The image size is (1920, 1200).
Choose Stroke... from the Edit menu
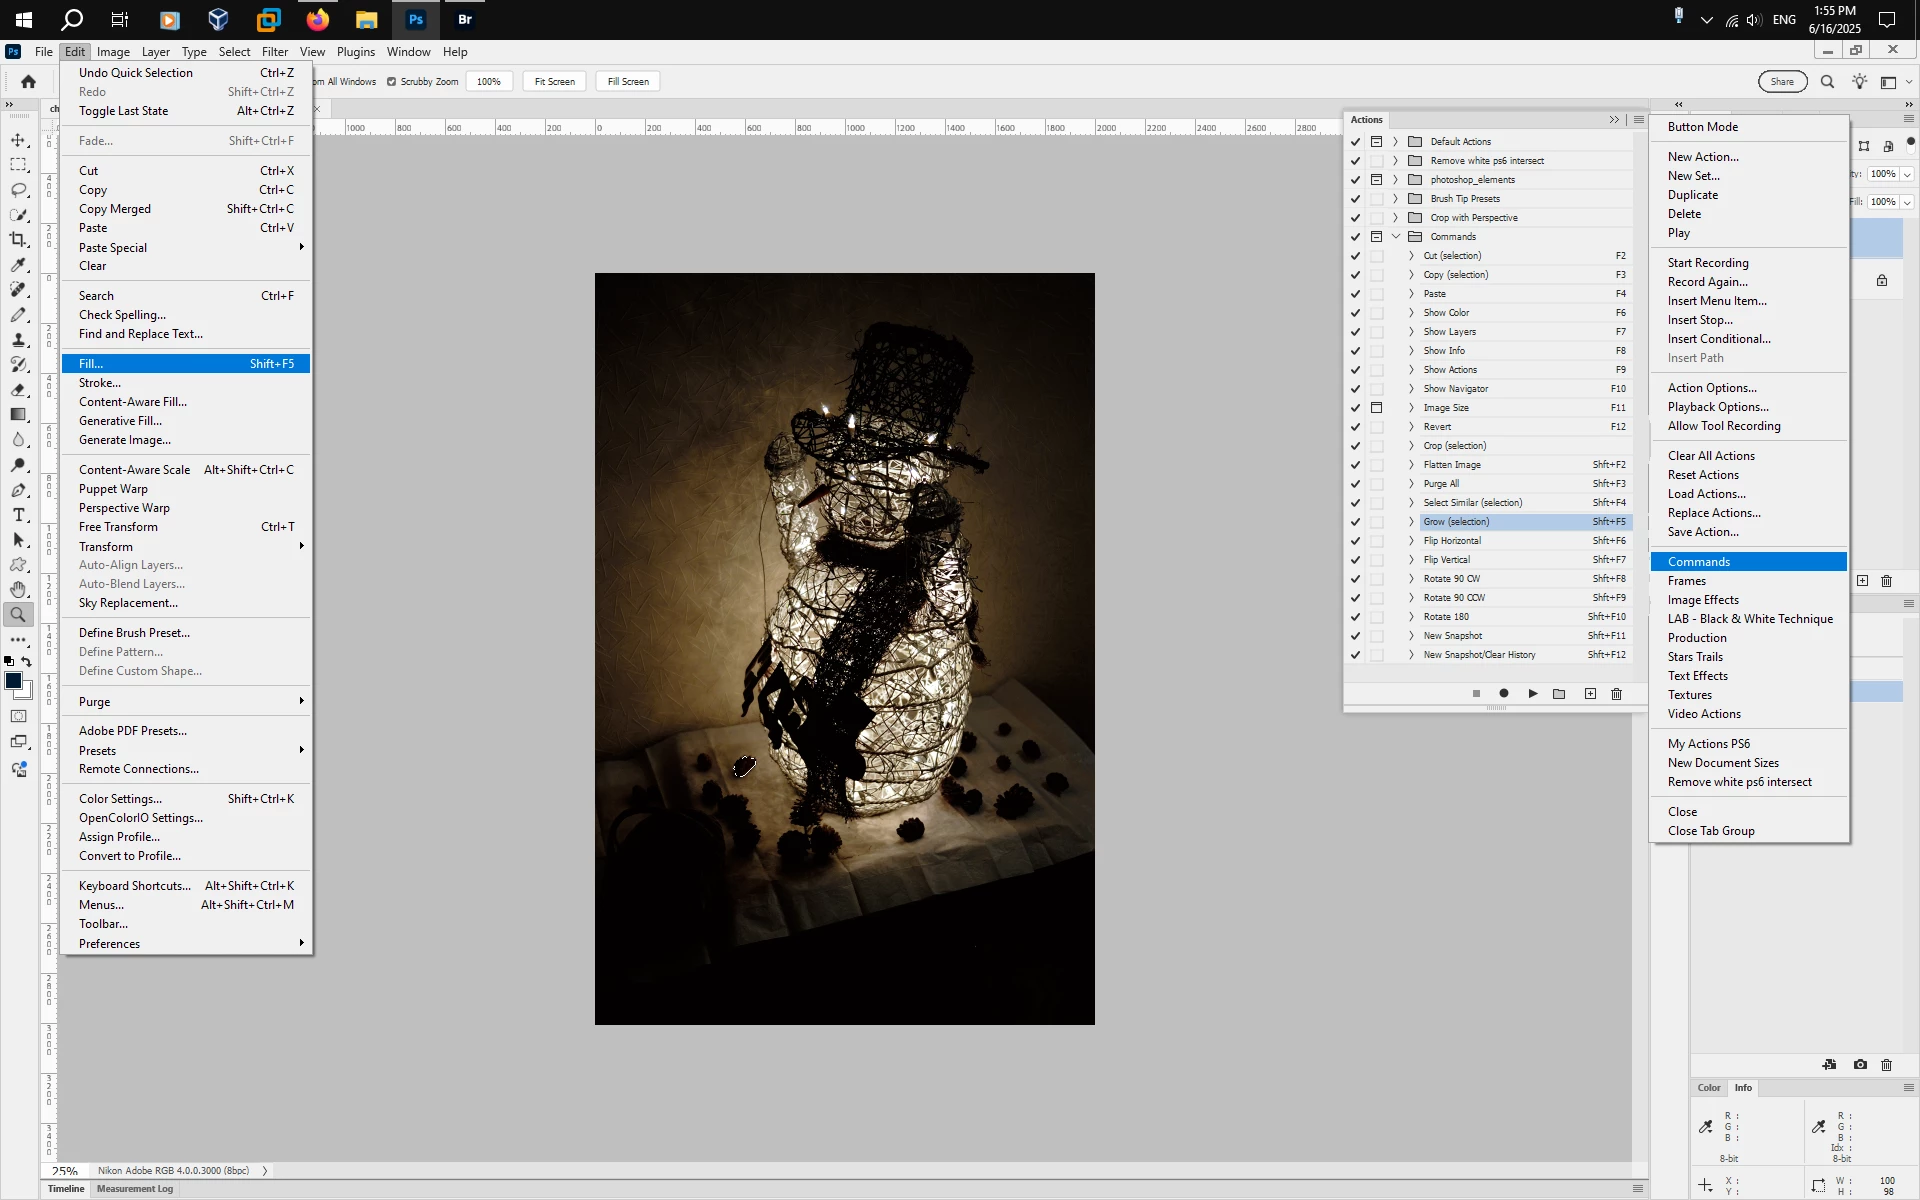[100, 383]
